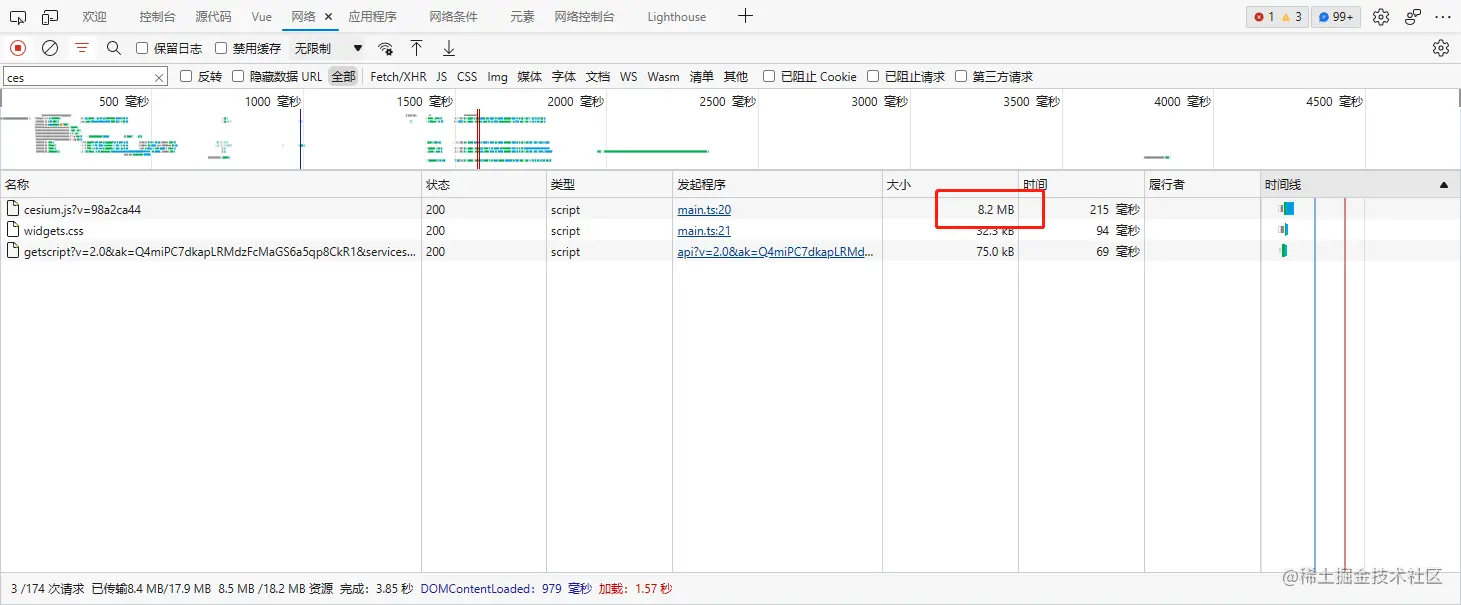Filter by JS requests

[441, 76]
